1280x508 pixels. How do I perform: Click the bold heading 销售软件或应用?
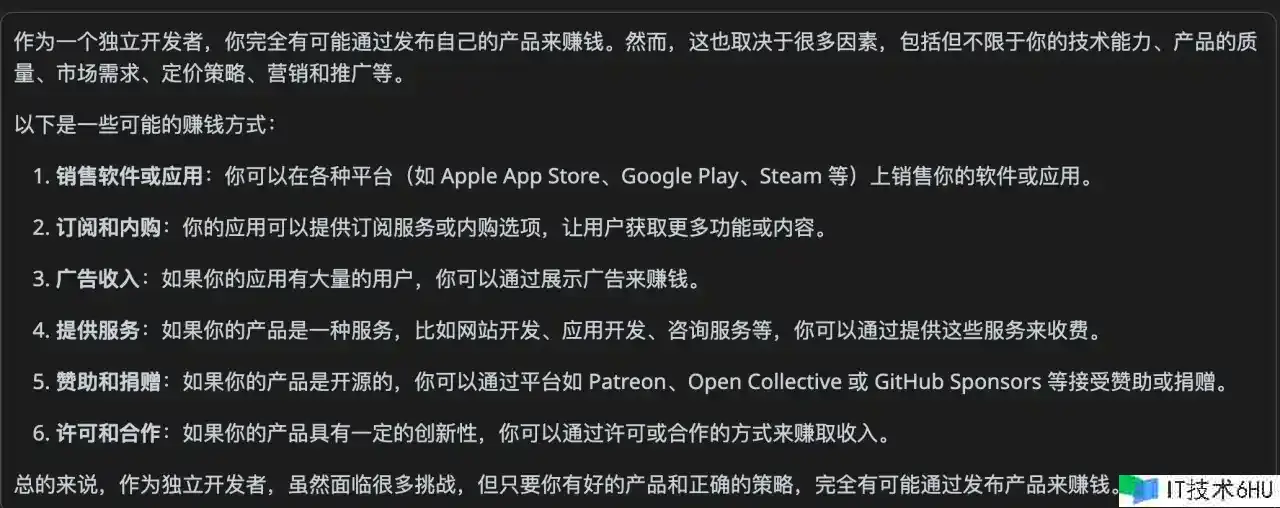pyautogui.click(x=130, y=177)
